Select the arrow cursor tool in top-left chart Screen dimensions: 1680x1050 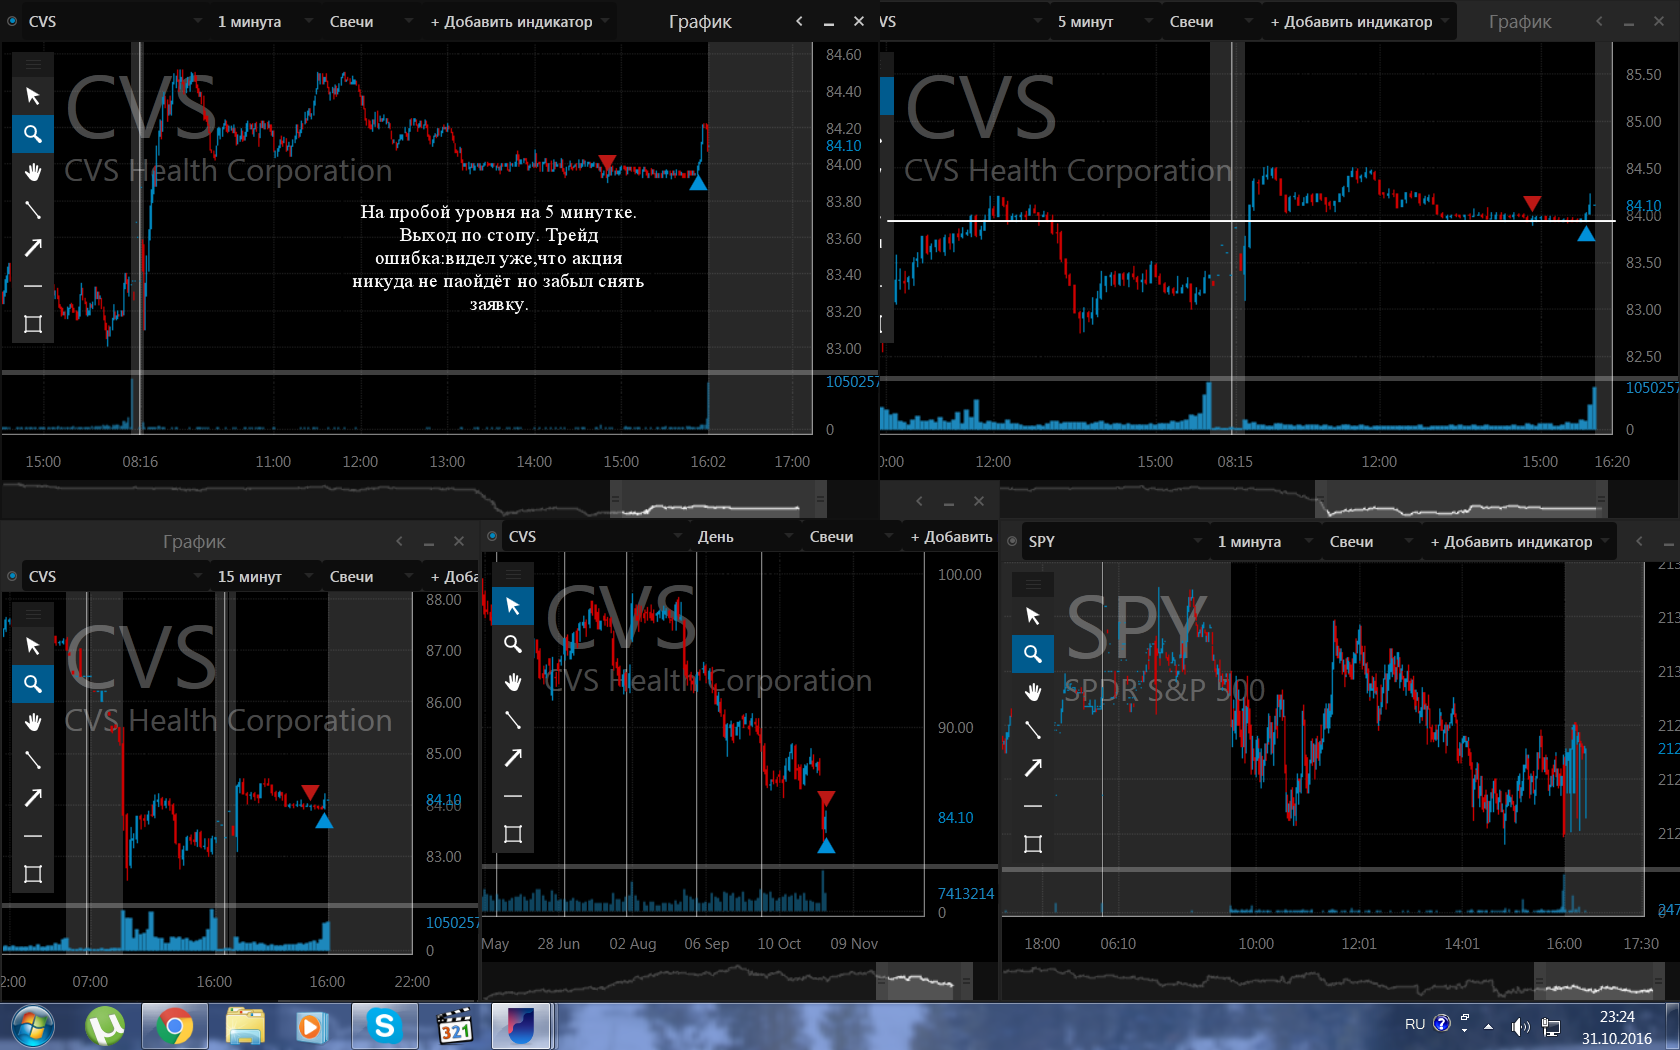(33, 96)
